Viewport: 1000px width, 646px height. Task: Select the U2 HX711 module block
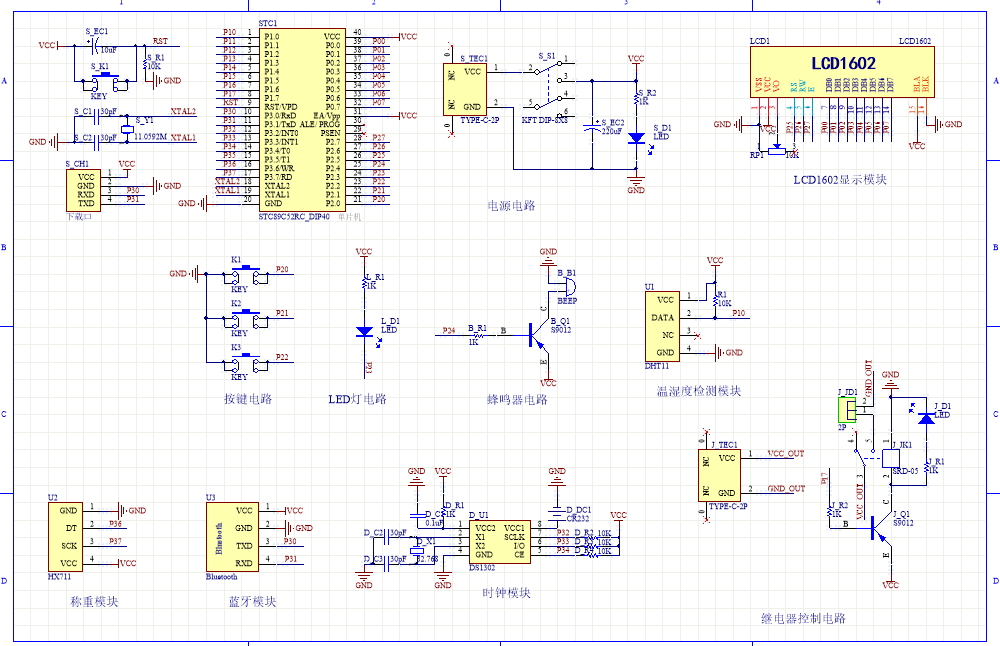[65, 536]
